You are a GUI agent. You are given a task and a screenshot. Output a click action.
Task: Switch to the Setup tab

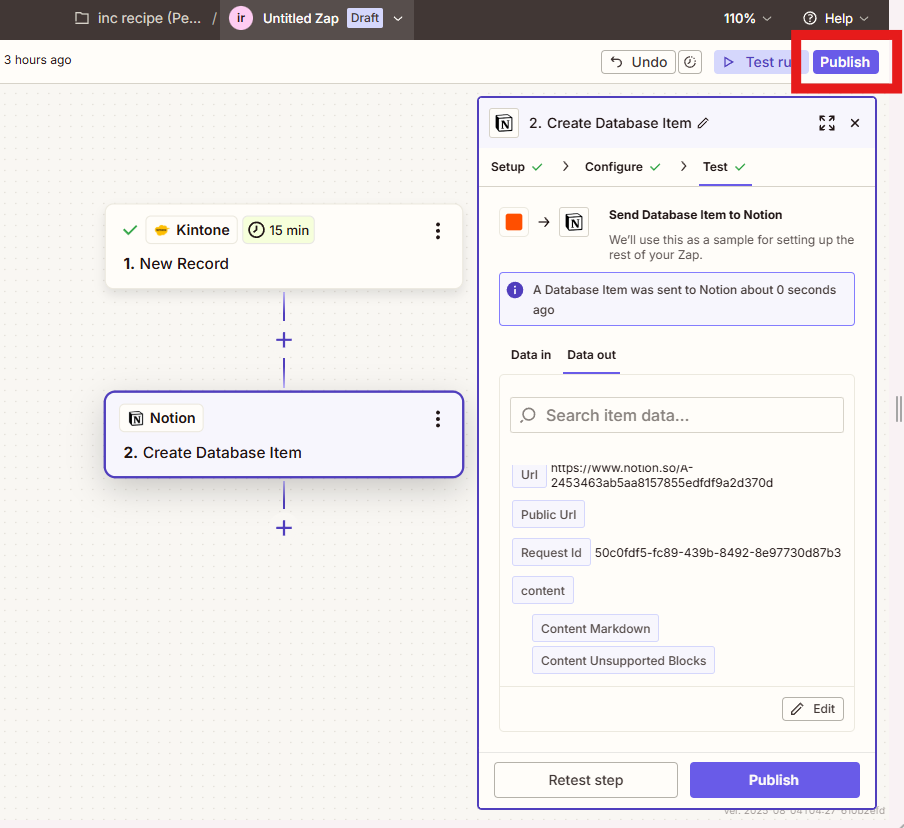point(517,167)
